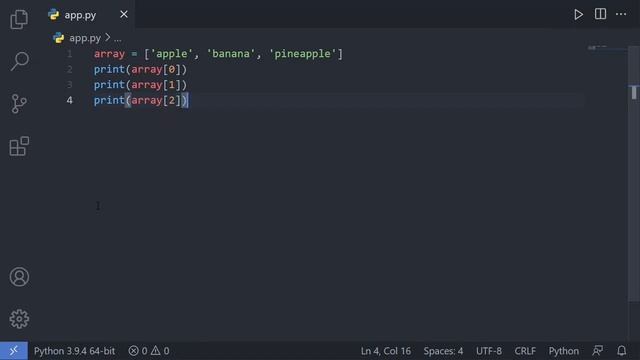640x360 pixels.
Task: Open problems view showing 0 warnings
Action: [160, 351]
